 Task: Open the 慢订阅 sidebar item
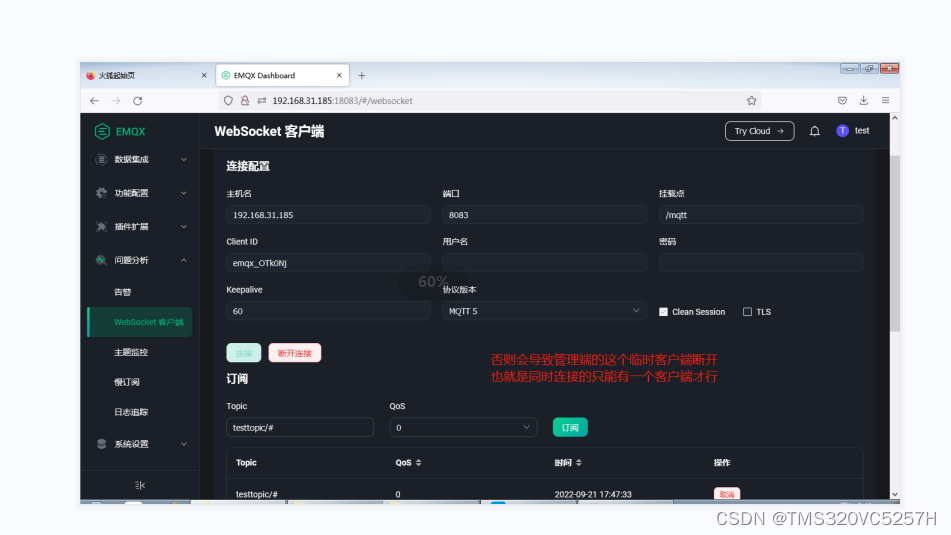pyautogui.click(x=127, y=382)
